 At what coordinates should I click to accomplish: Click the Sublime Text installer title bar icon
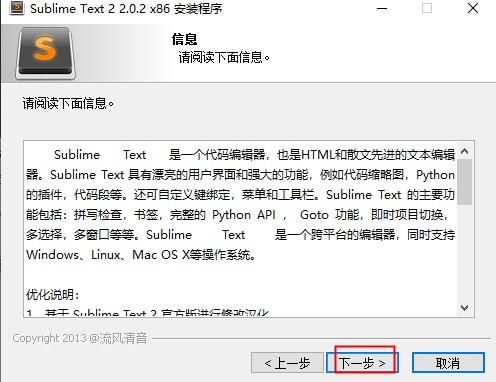(17, 8)
